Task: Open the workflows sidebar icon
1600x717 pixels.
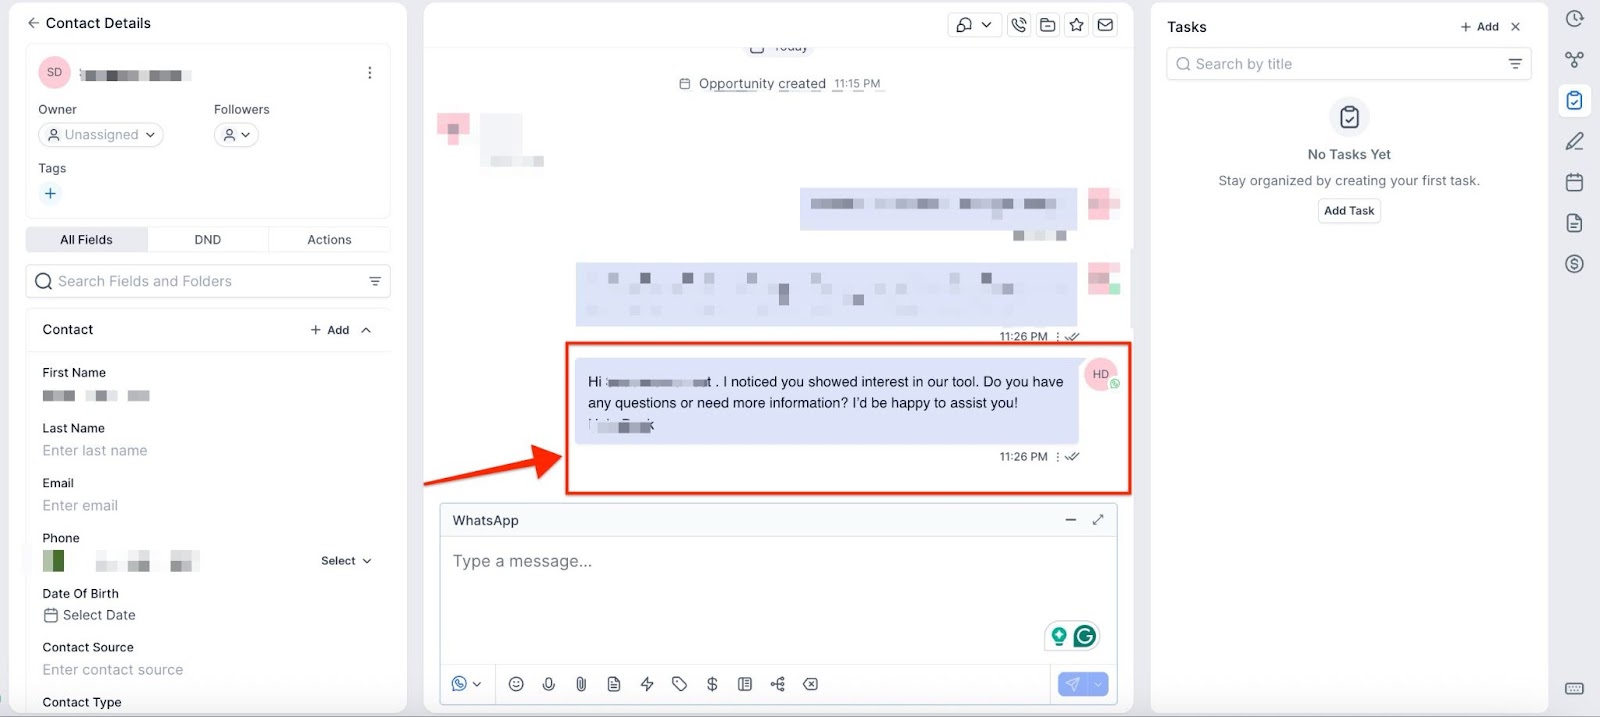Action: point(1574,60)
